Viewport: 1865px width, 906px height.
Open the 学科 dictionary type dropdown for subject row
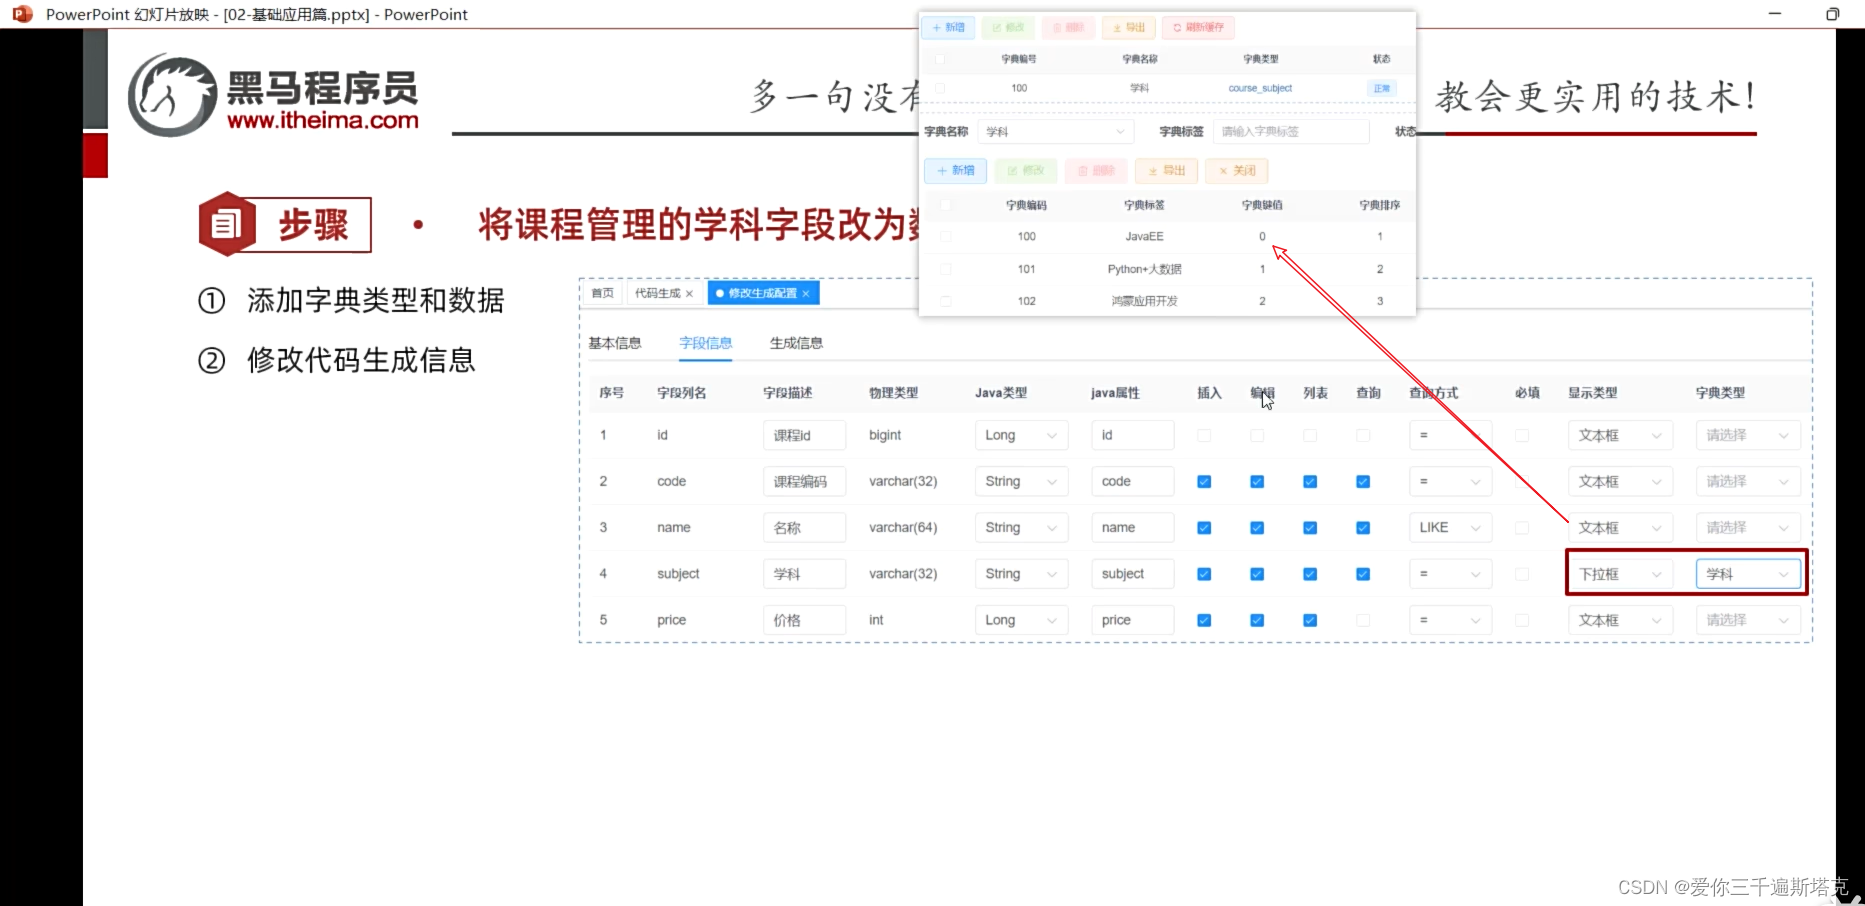[1748, 573]
